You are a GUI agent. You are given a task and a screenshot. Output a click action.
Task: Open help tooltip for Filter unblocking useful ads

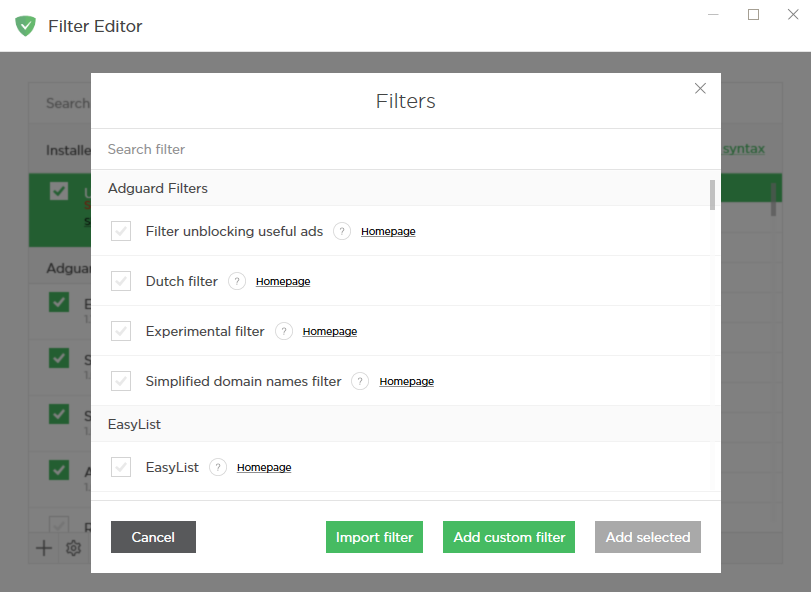click(x=342, y=231)
